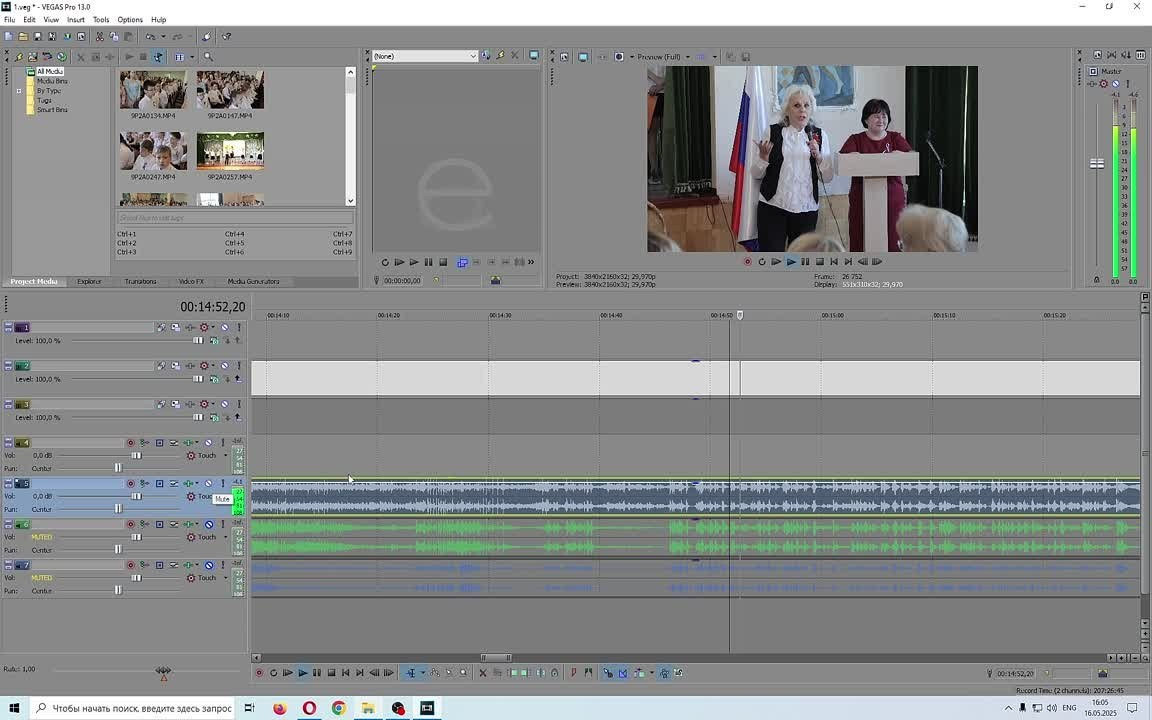Image resolution: width=1152 pixels, height=720 pixels.
Task: Open the trimmer (None) media dropdown
Action: [473, 56]
